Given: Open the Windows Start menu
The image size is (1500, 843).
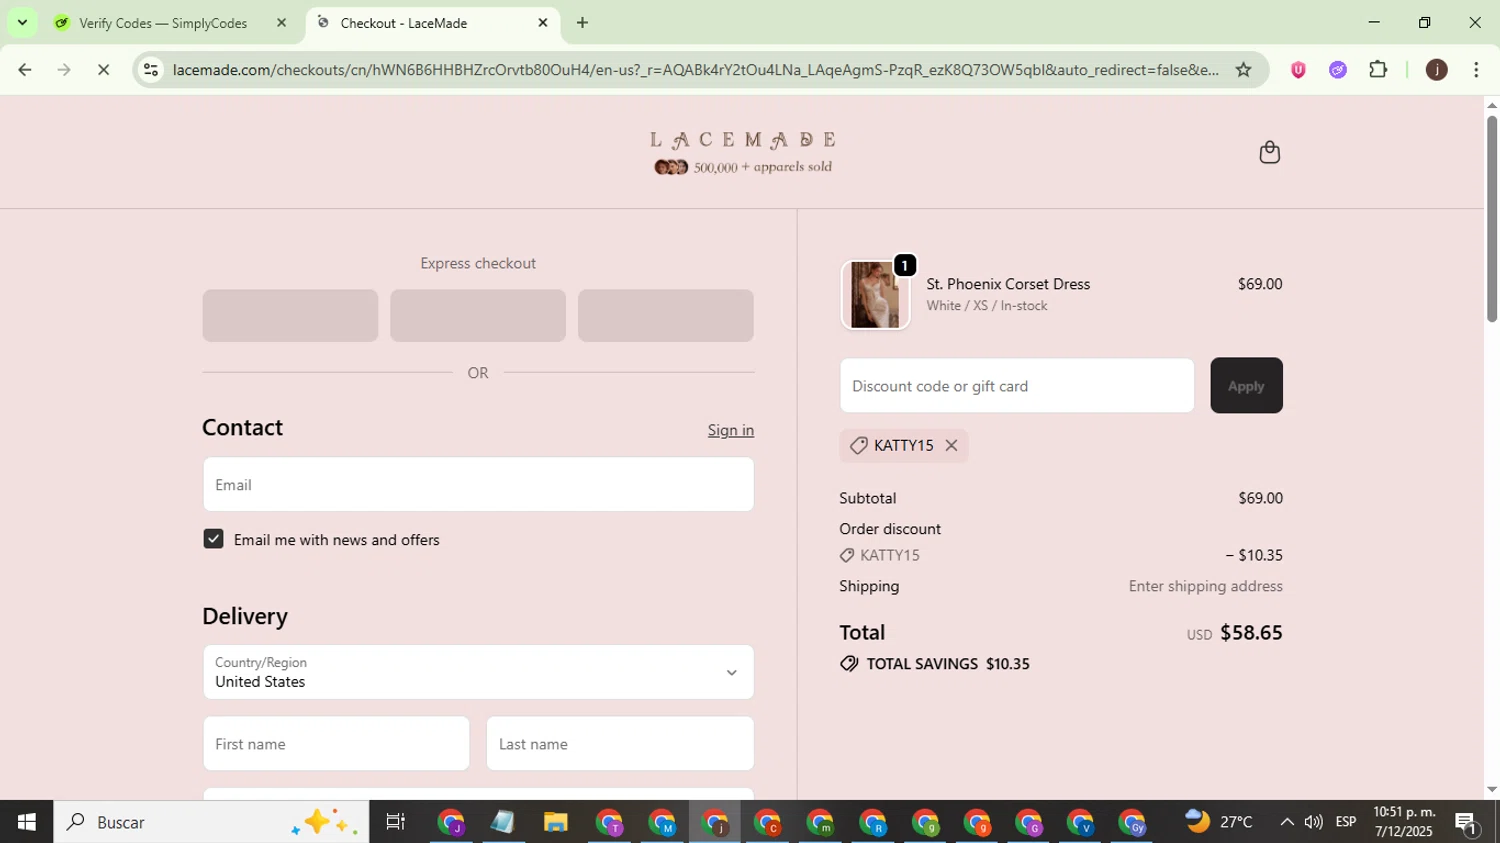Looking at the screenshot, I should point(26,822).
